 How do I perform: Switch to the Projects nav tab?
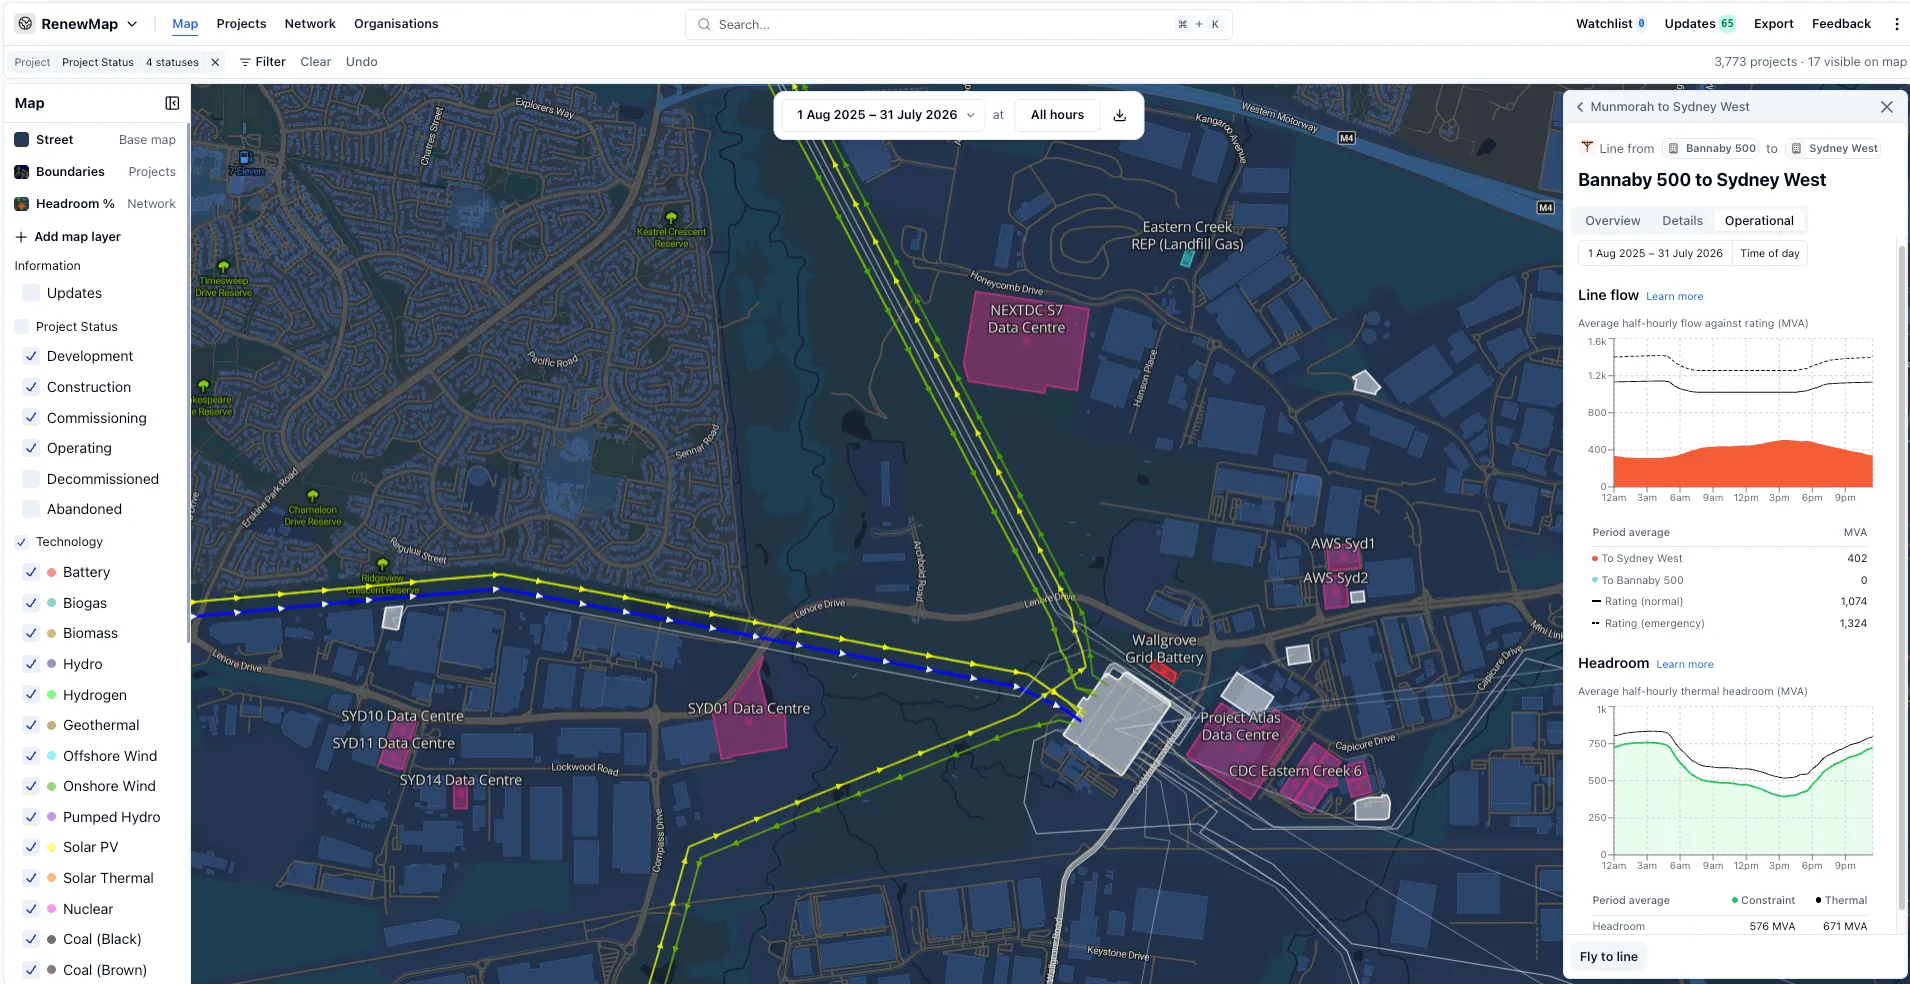[x=241, y=24]
